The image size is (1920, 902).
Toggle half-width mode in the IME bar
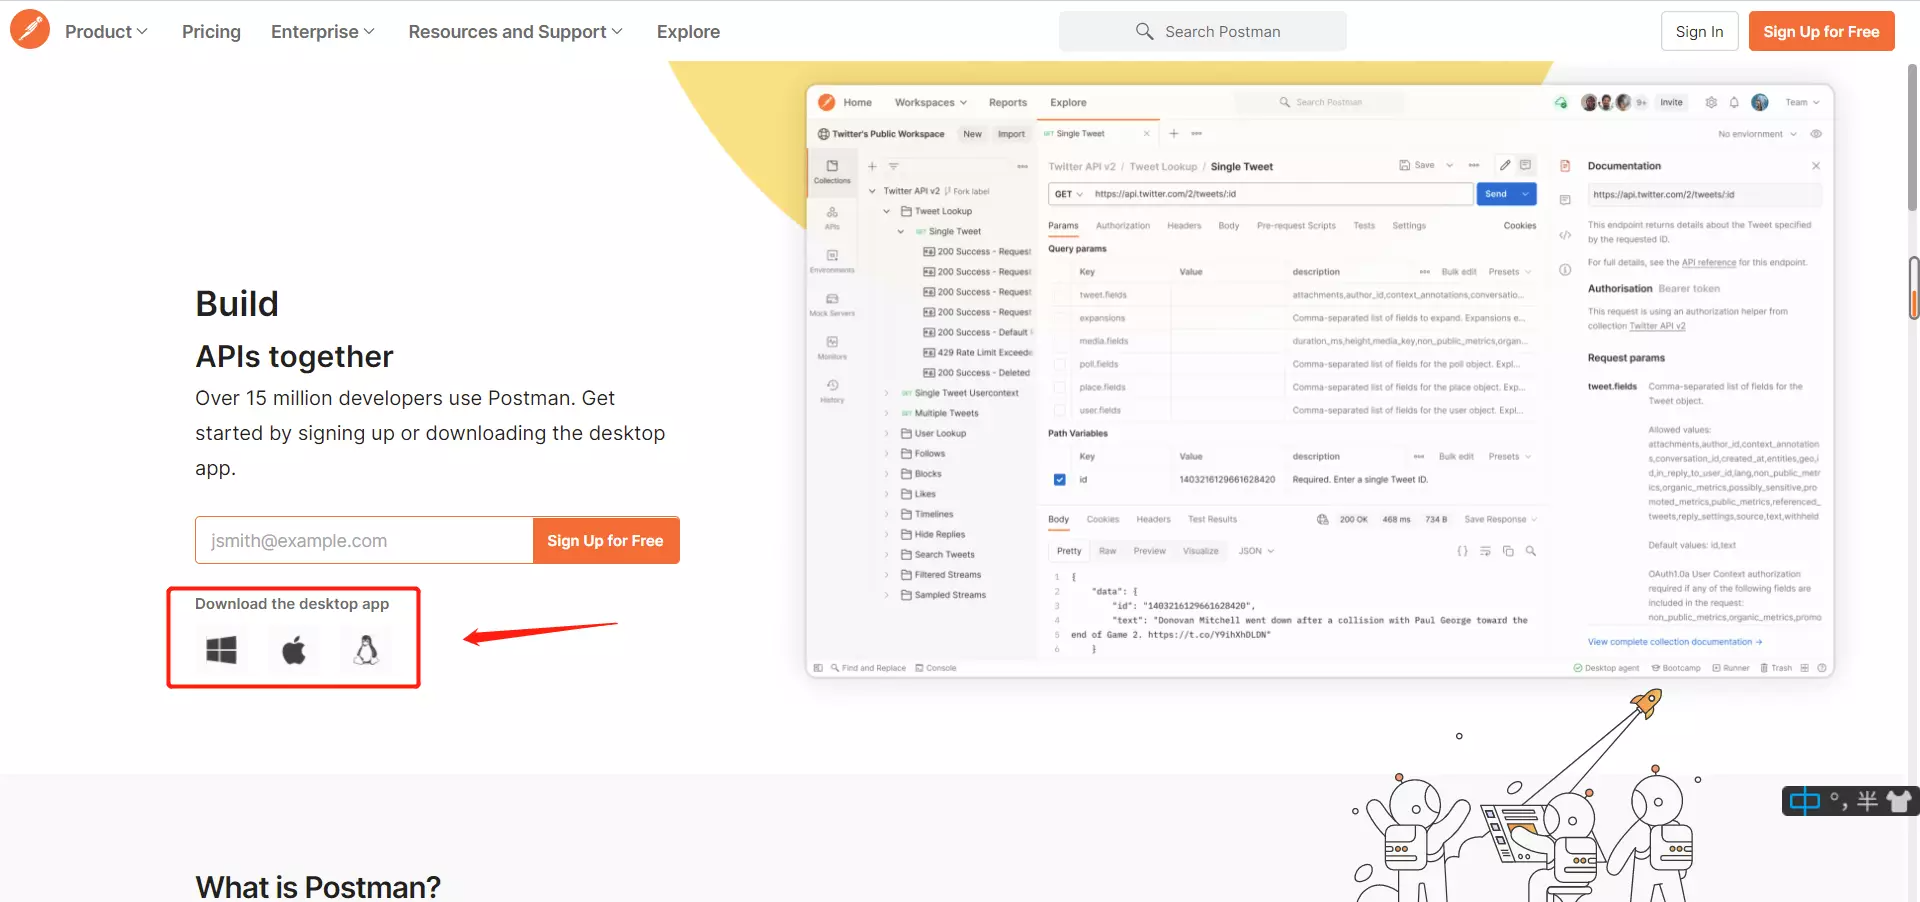1867,801
